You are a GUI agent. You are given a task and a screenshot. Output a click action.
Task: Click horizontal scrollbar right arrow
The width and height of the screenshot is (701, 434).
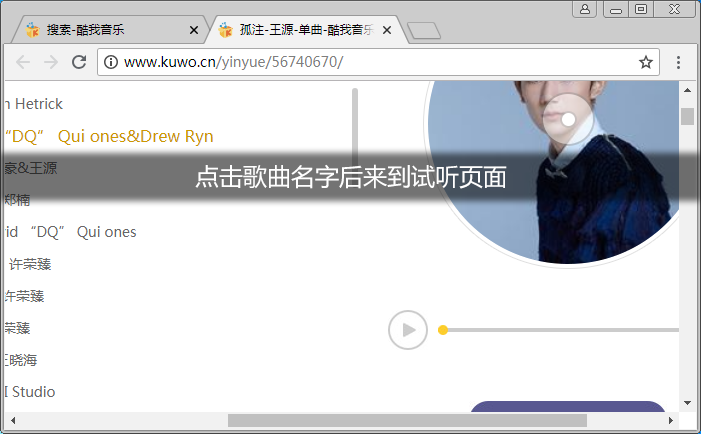[x=670, y=420]
